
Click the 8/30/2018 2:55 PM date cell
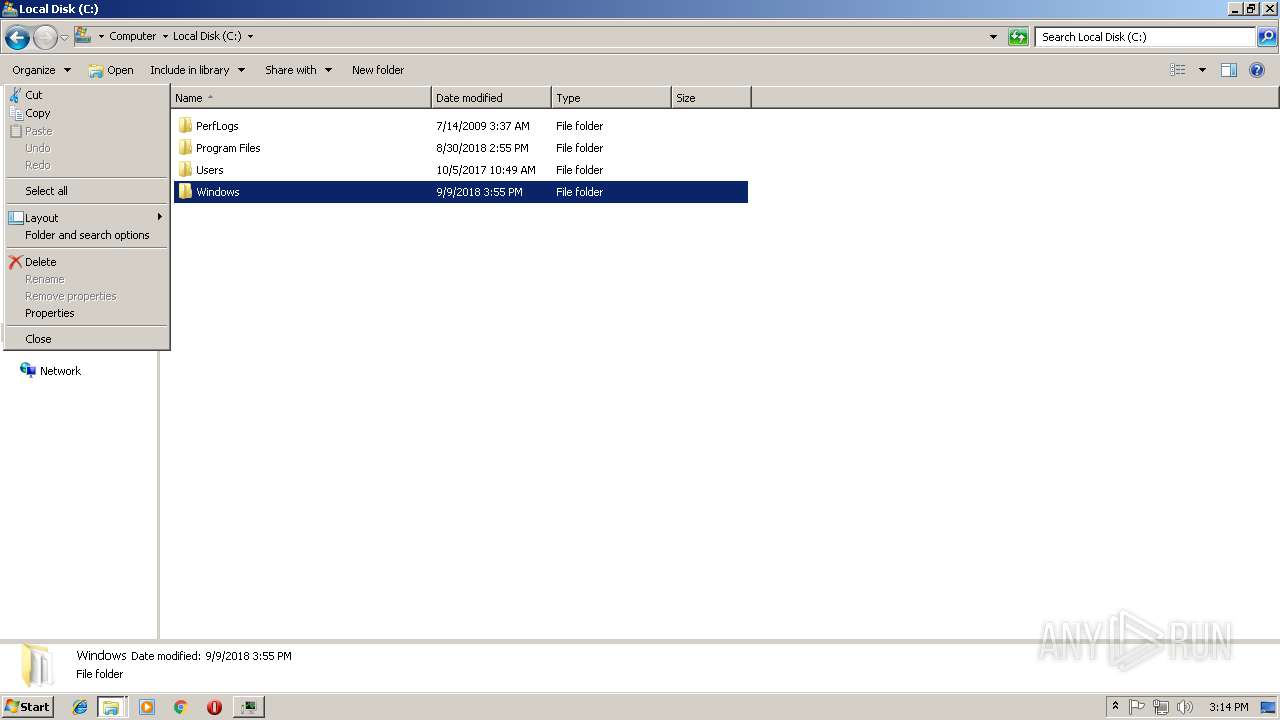click(x=482, y=148)
